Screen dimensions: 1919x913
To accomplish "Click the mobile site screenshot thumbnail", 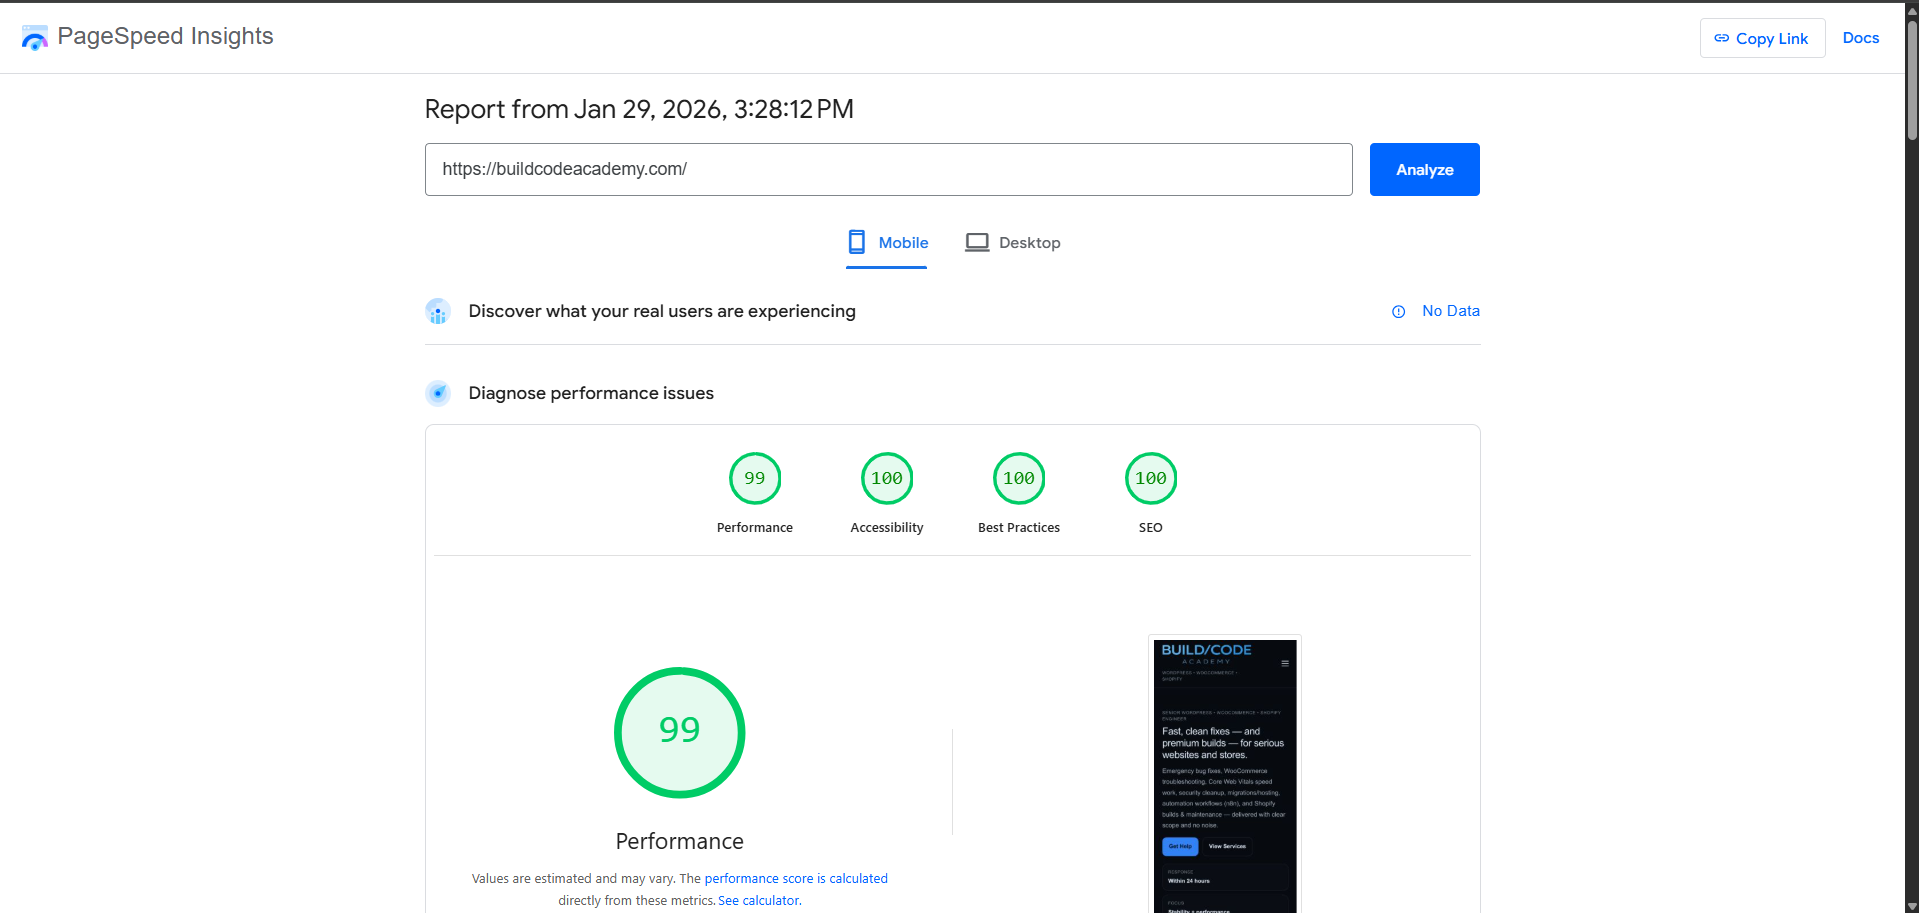I will click(x=1224, y=775).
